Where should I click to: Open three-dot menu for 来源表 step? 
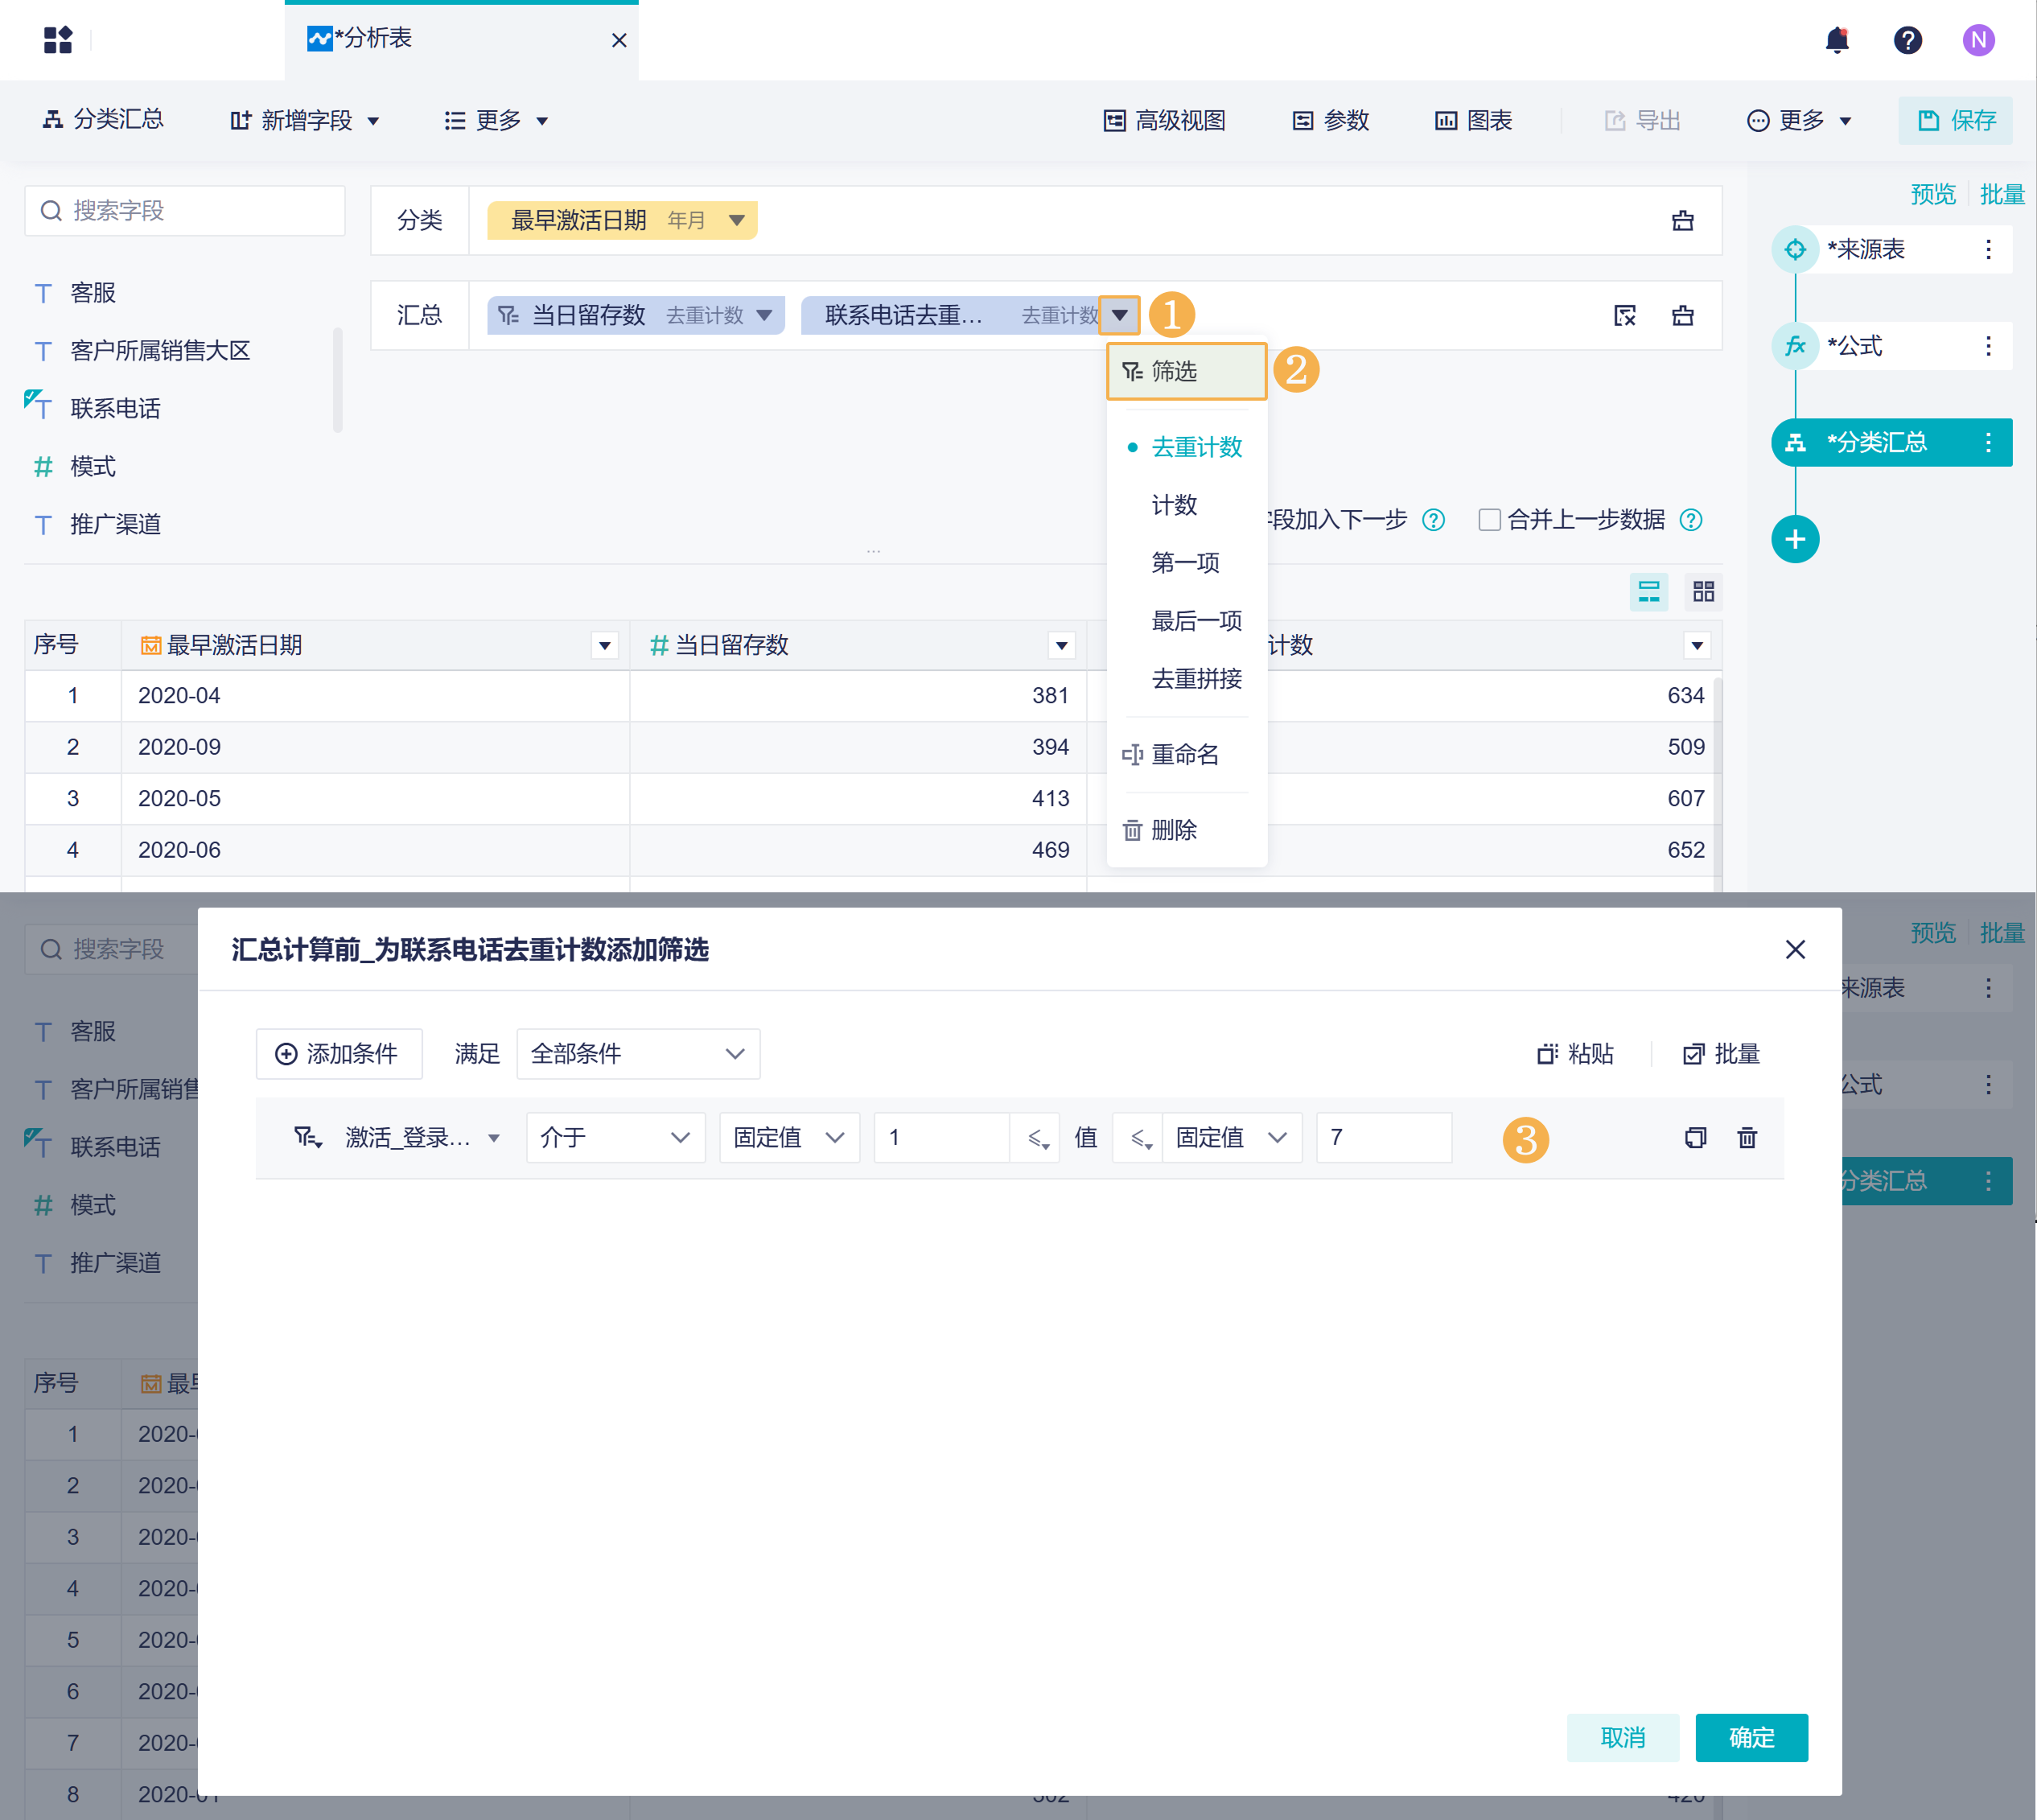pyautogui.click(x=1988, y=249)
